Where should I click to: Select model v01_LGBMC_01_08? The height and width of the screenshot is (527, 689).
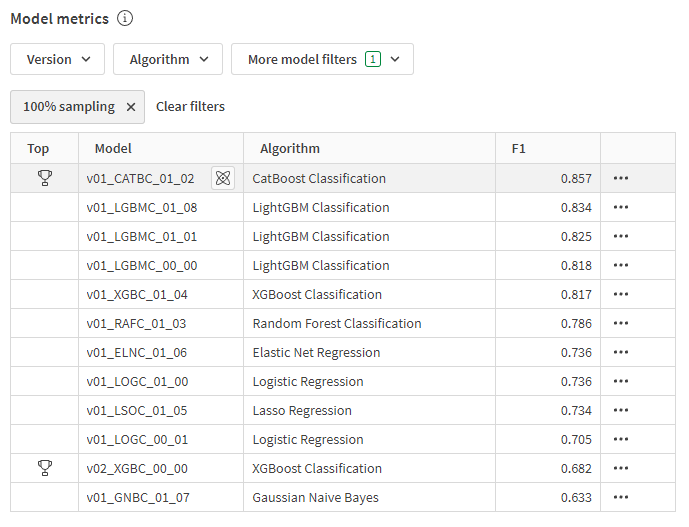coord(141,207)
